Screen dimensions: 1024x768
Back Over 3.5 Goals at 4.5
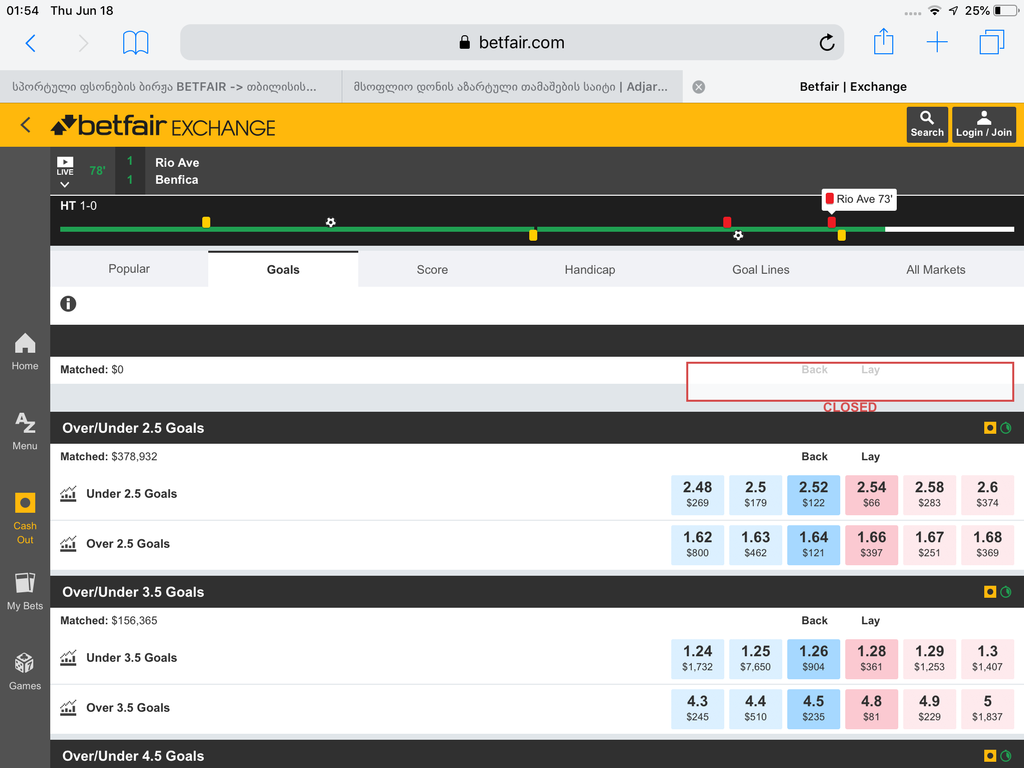(x=814, y=709)
